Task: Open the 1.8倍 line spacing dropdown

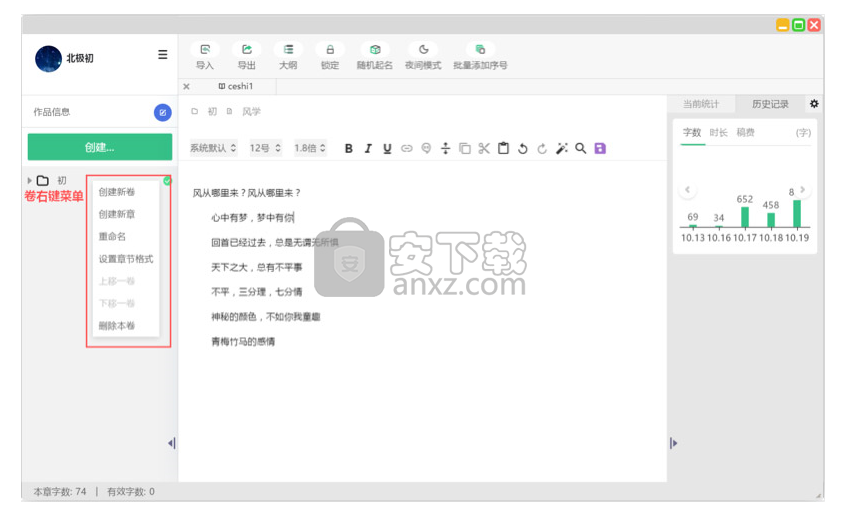Action: tap(310, 148)
